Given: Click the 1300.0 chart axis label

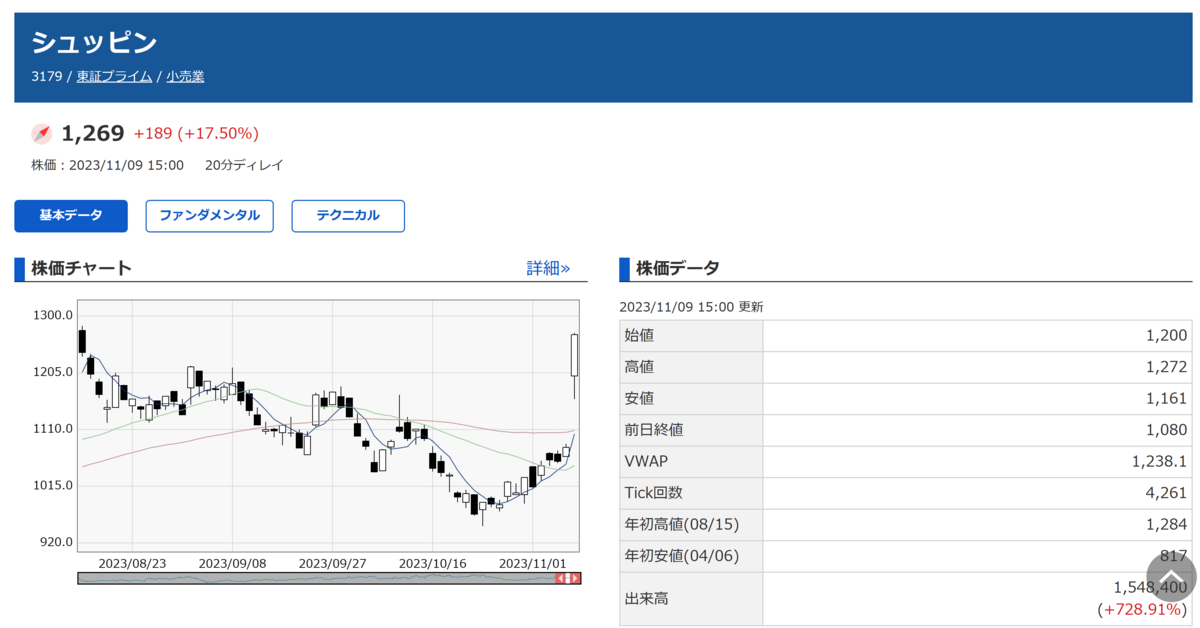Looking at the screenshot, I should coord(53,315).
